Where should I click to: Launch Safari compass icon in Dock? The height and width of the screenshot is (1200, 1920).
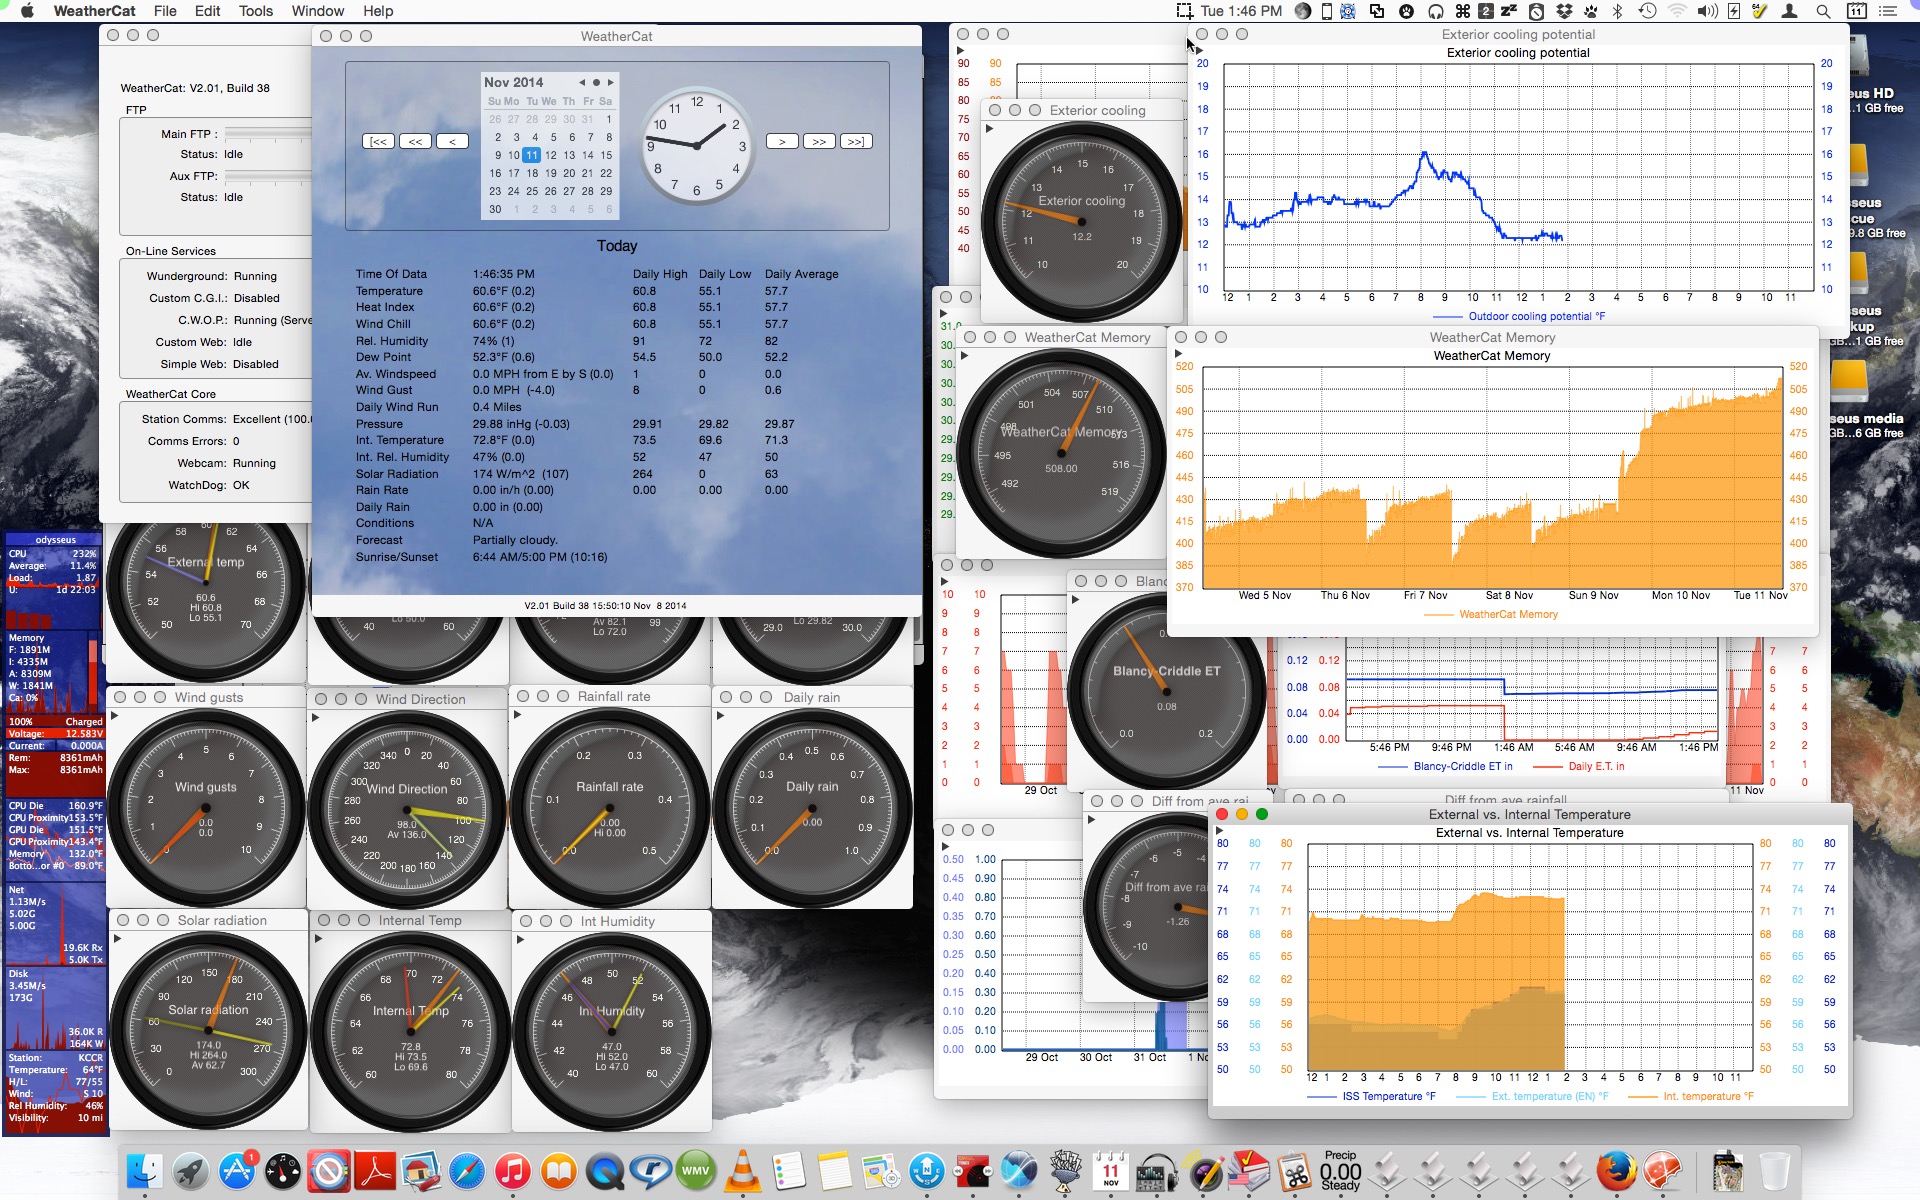click(x=467, y=1171)
